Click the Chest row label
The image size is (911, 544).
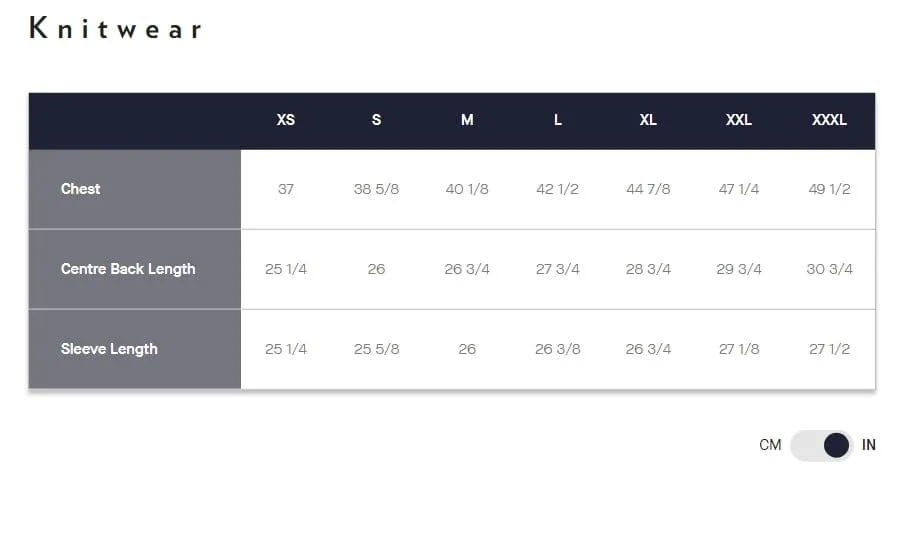point(80,189)
